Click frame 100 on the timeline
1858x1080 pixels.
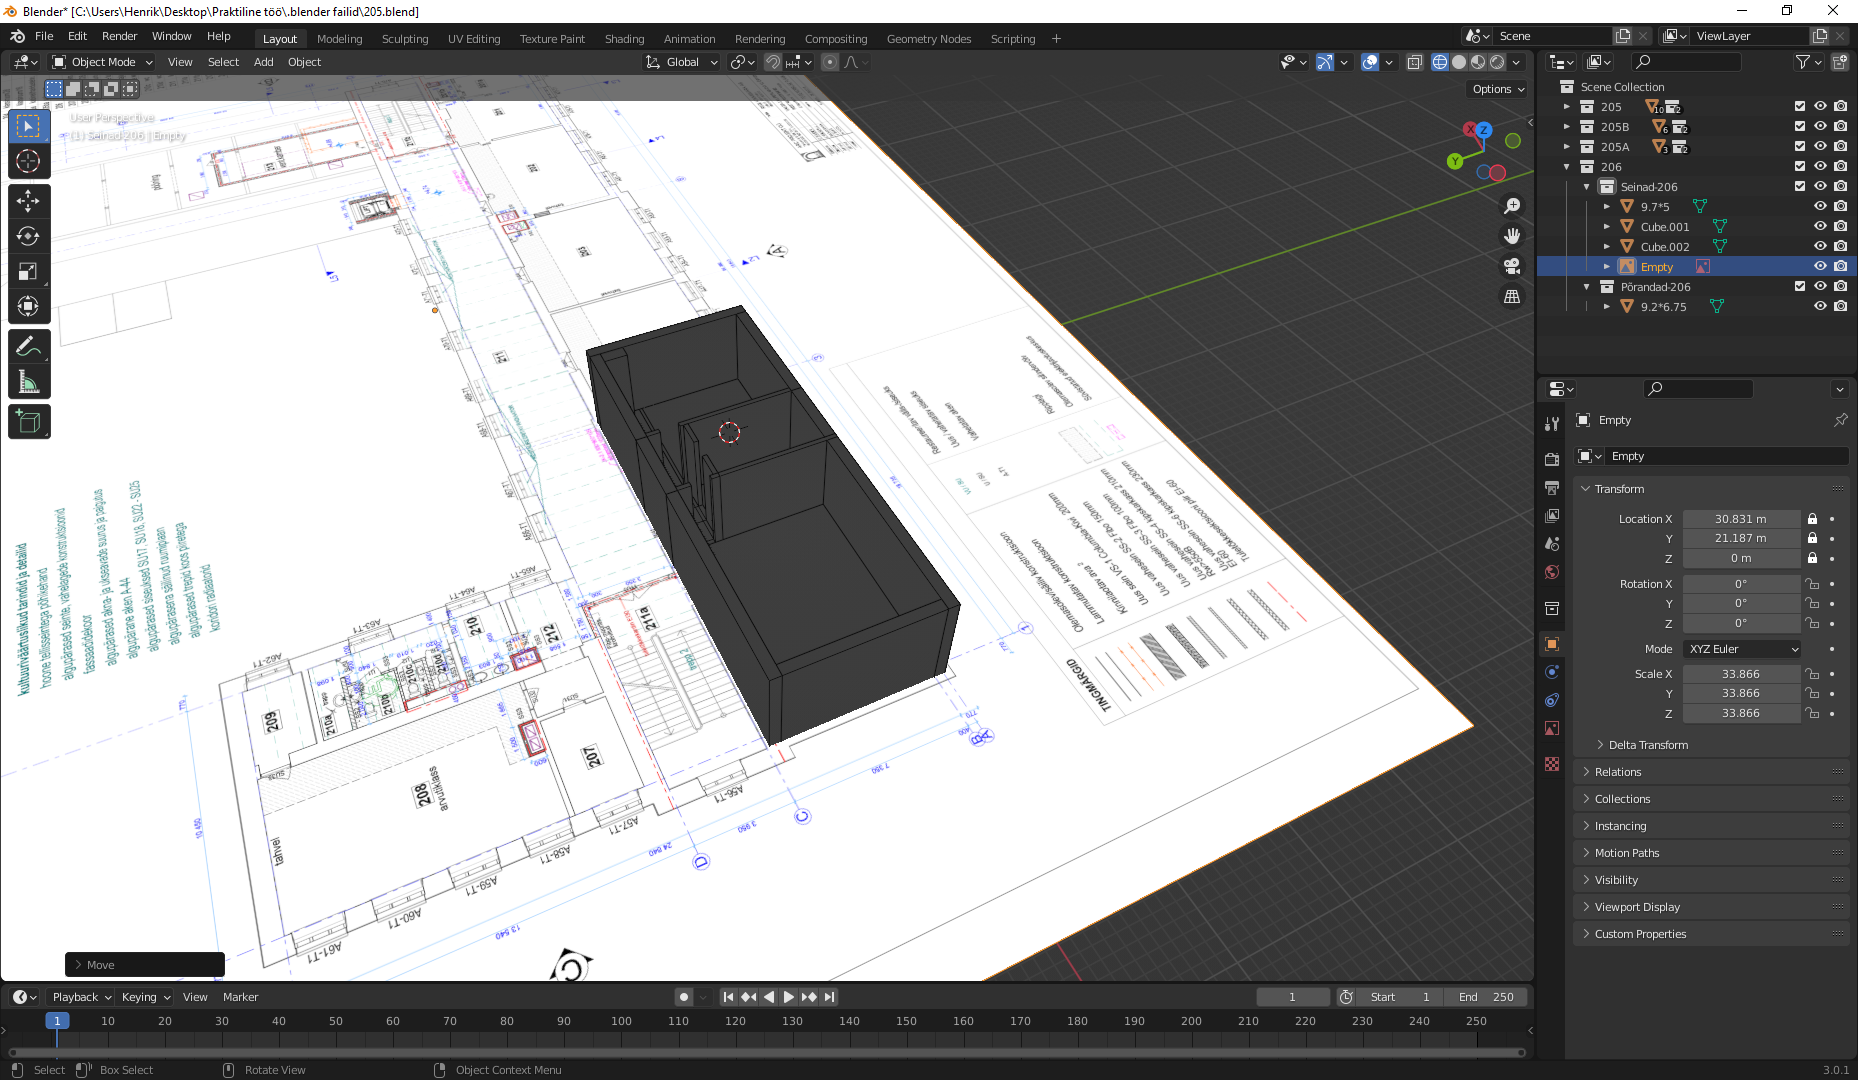[621, 1021]
